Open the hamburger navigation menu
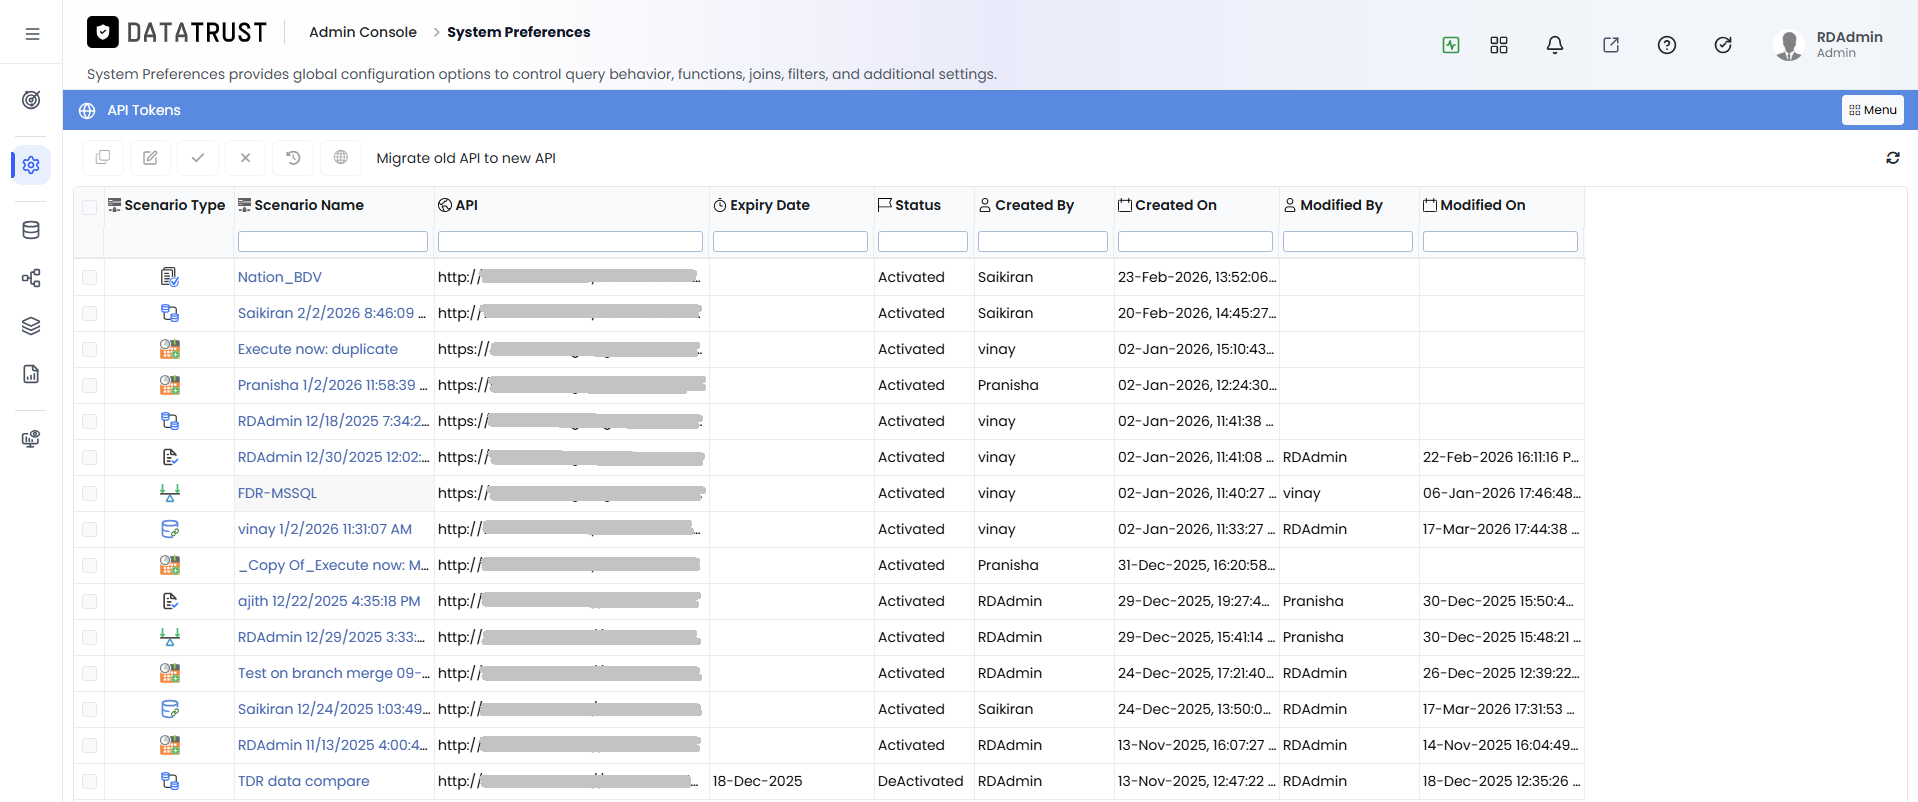 tap(32, 34)
